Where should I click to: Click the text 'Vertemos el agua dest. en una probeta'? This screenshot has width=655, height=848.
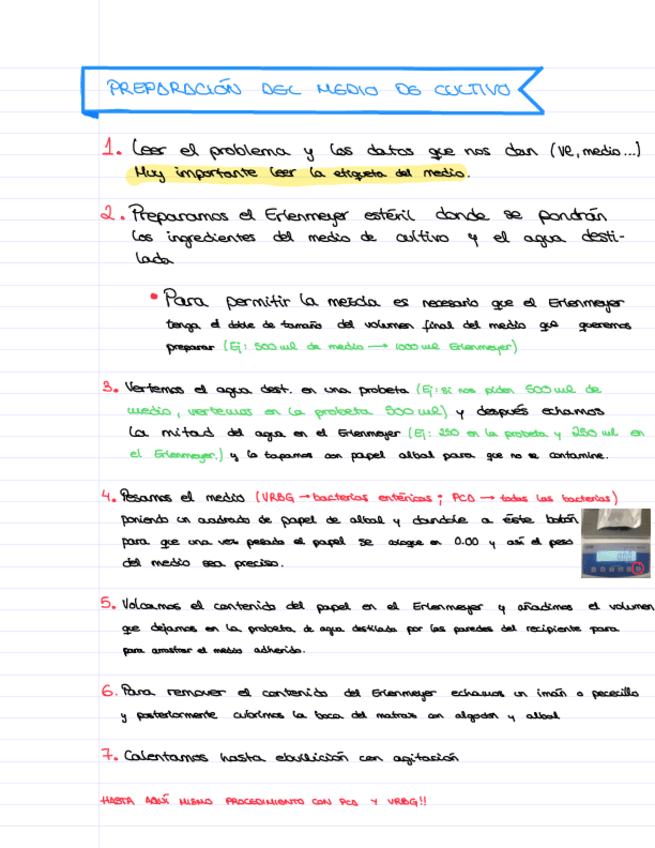[x=267, y=389]
